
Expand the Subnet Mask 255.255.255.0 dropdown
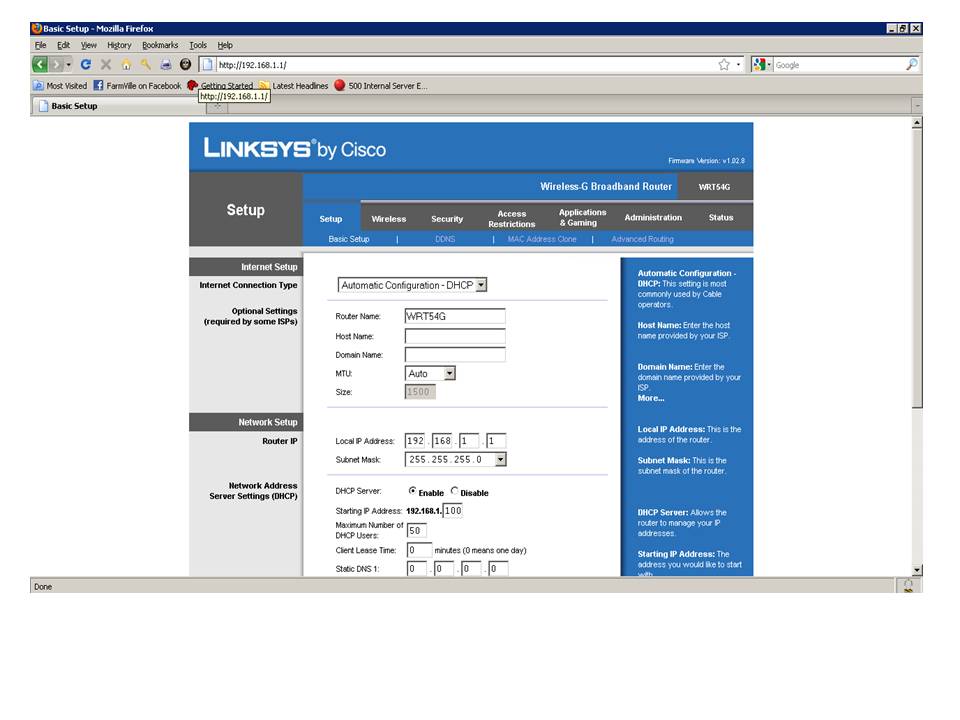456,459
